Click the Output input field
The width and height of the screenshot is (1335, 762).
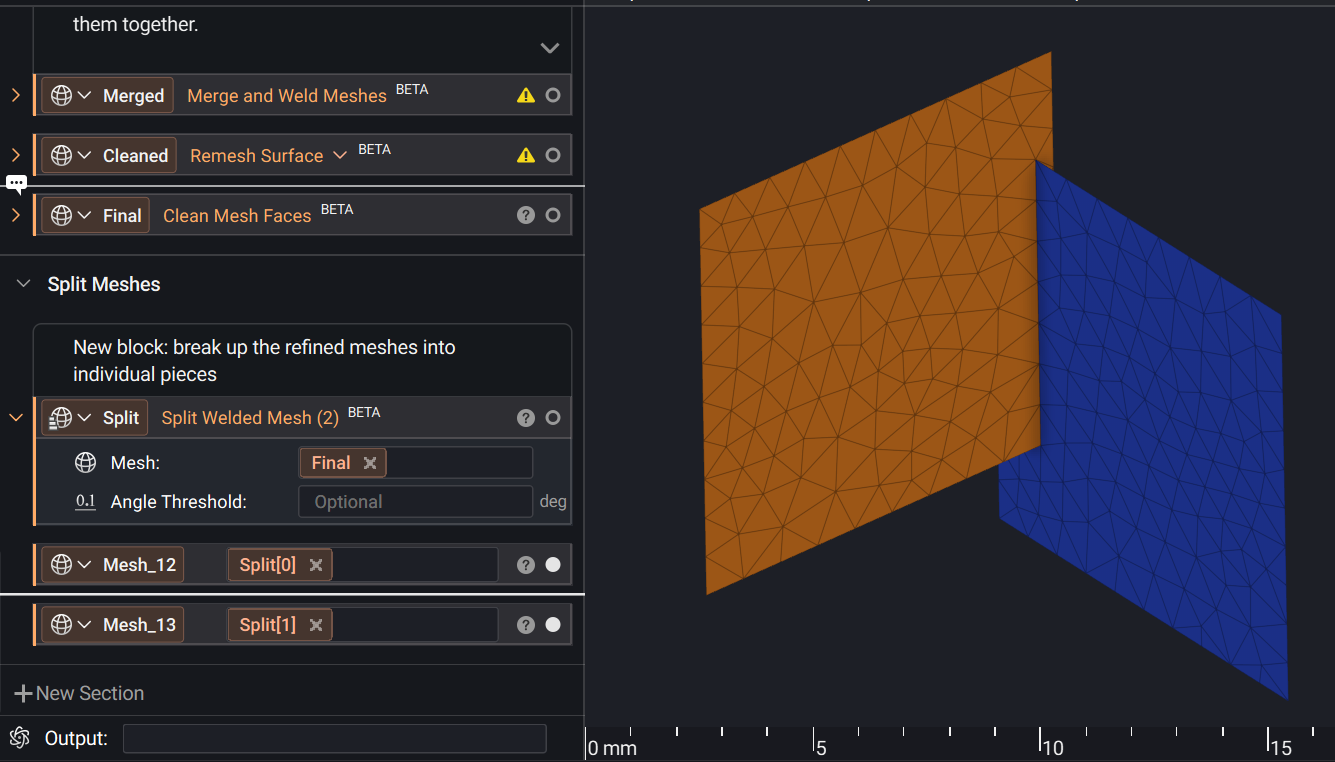click(335, 739)
